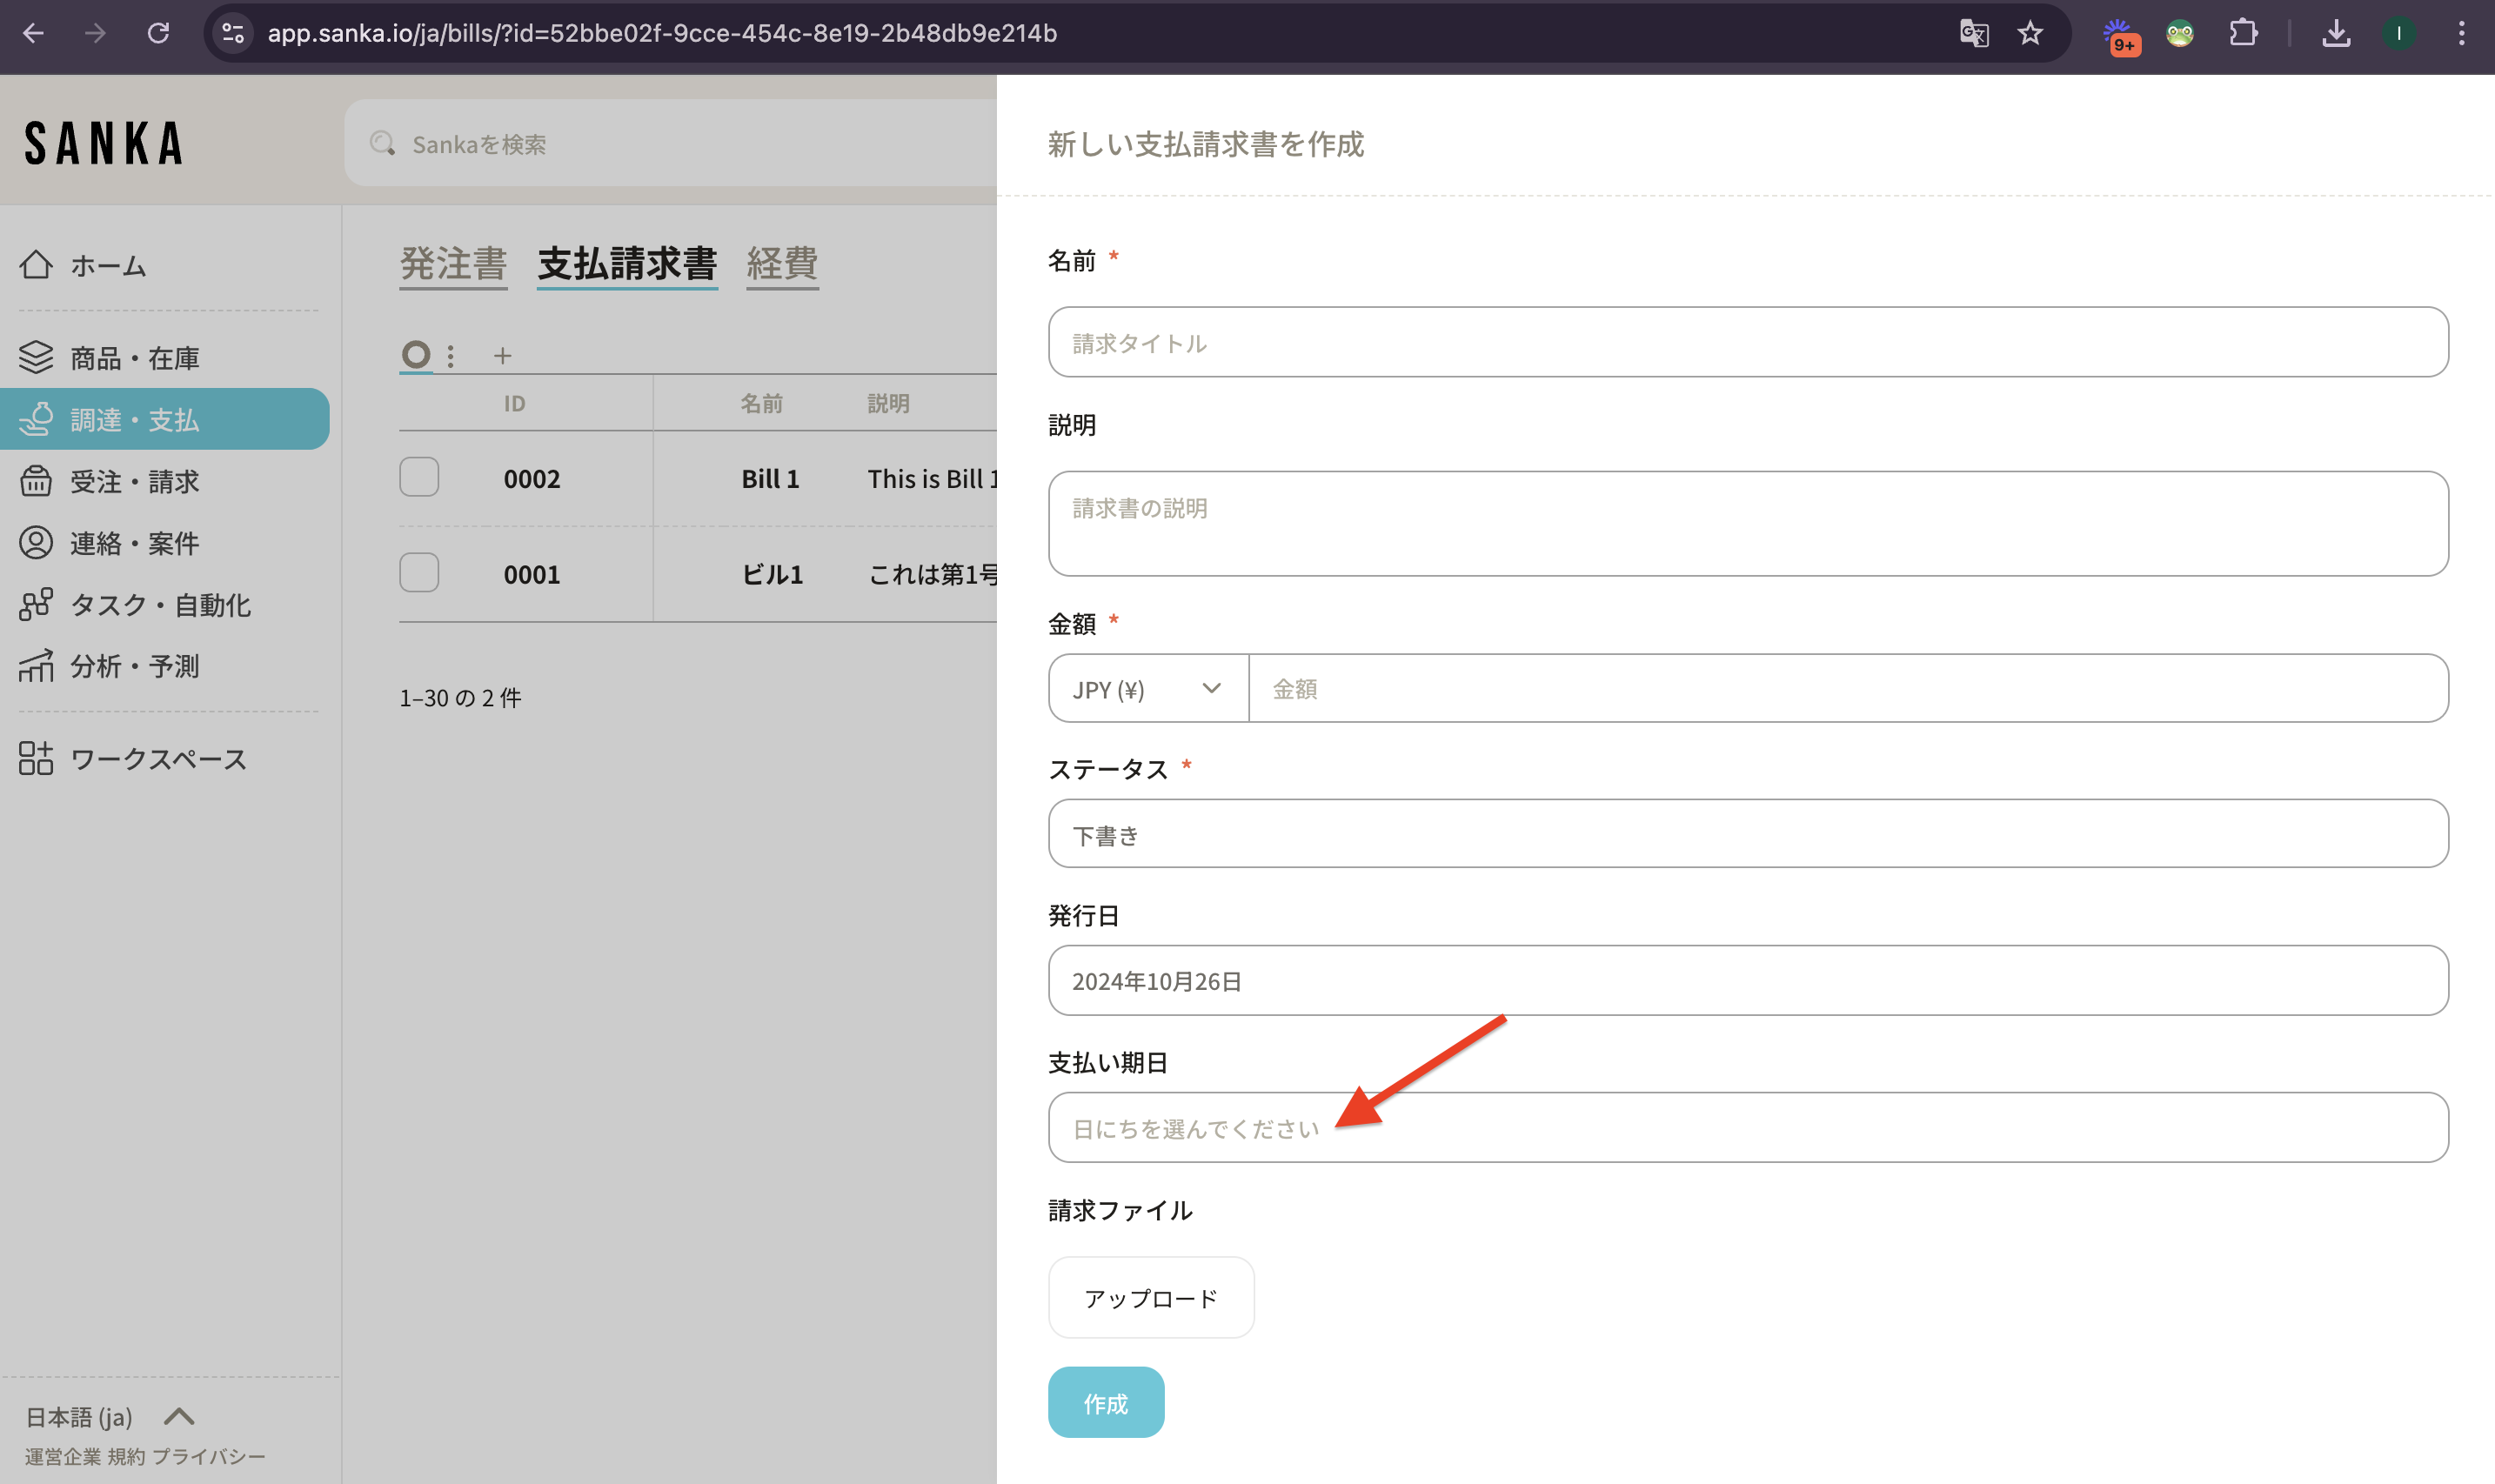2495x1484 pixels.
Task: Open 分析・予測 chart icon in sidebar
Action: [36, 666]
